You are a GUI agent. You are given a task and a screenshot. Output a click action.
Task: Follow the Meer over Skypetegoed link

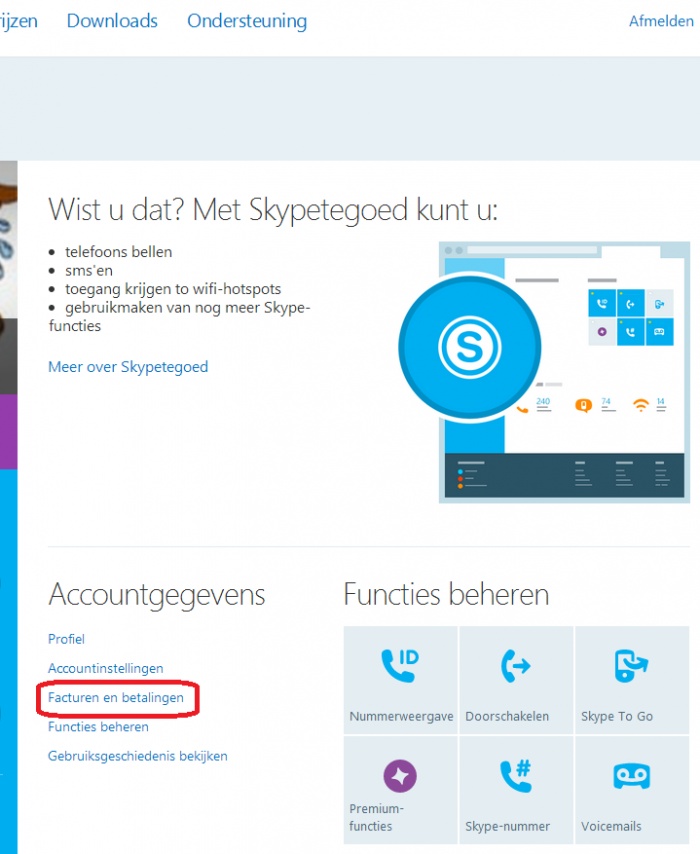coord(128,367)
